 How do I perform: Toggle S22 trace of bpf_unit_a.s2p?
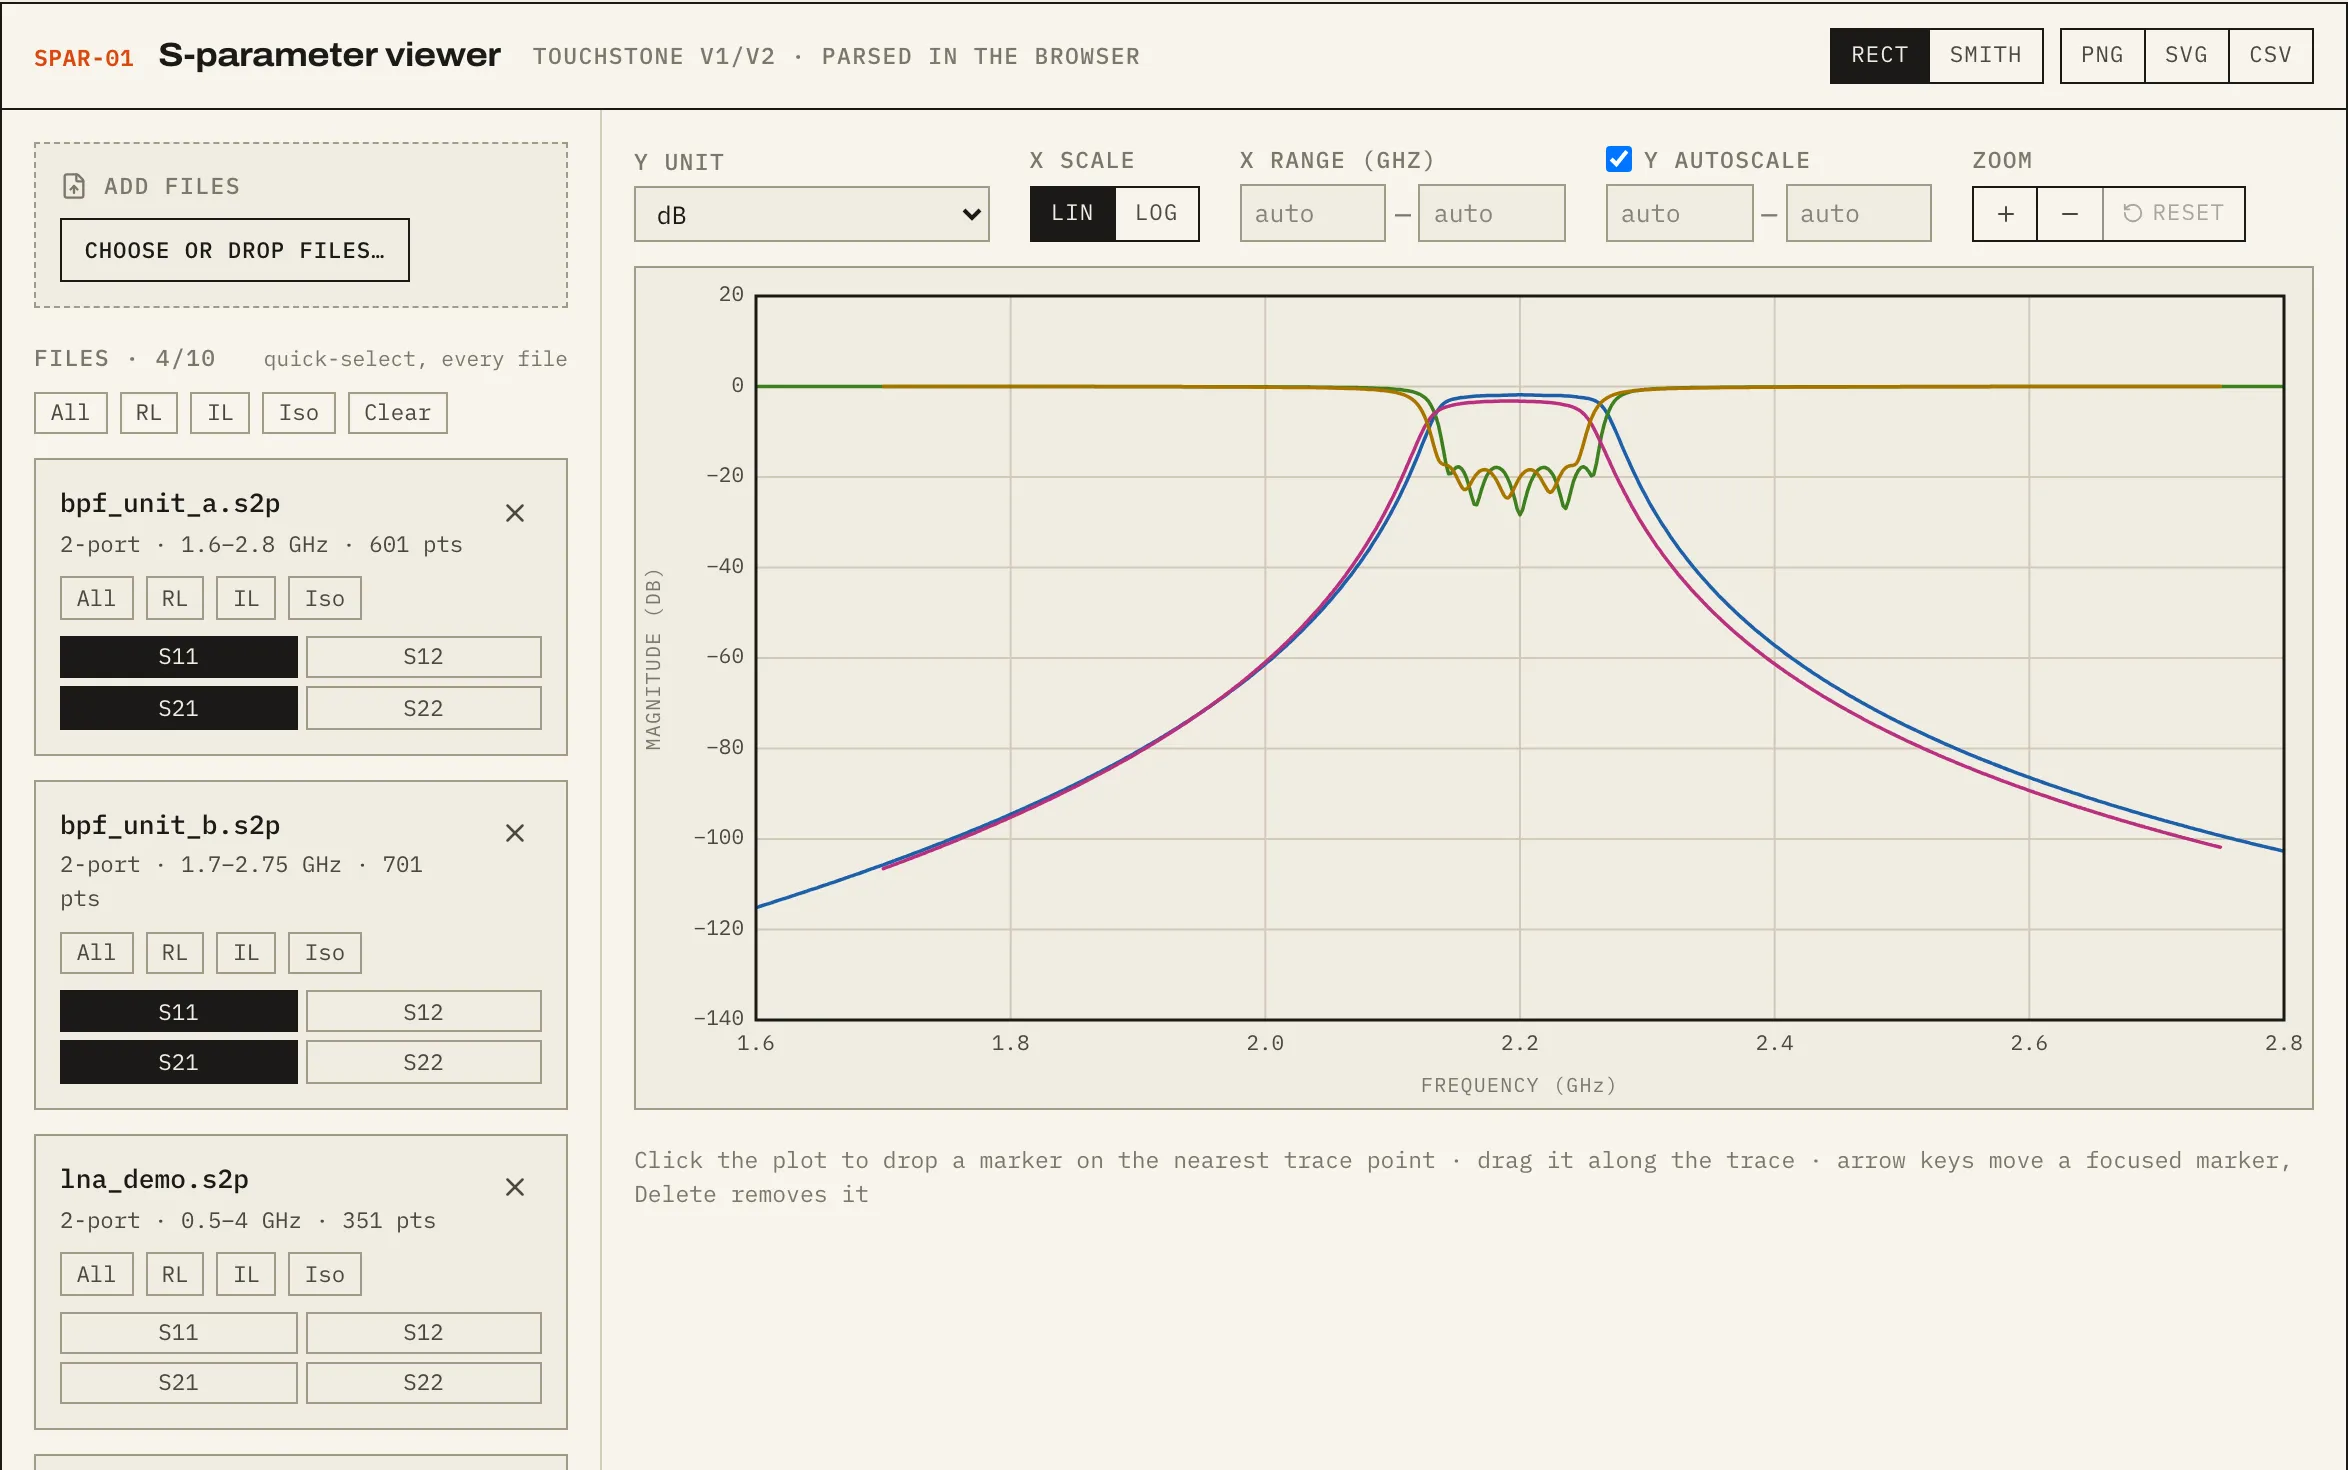424,709
